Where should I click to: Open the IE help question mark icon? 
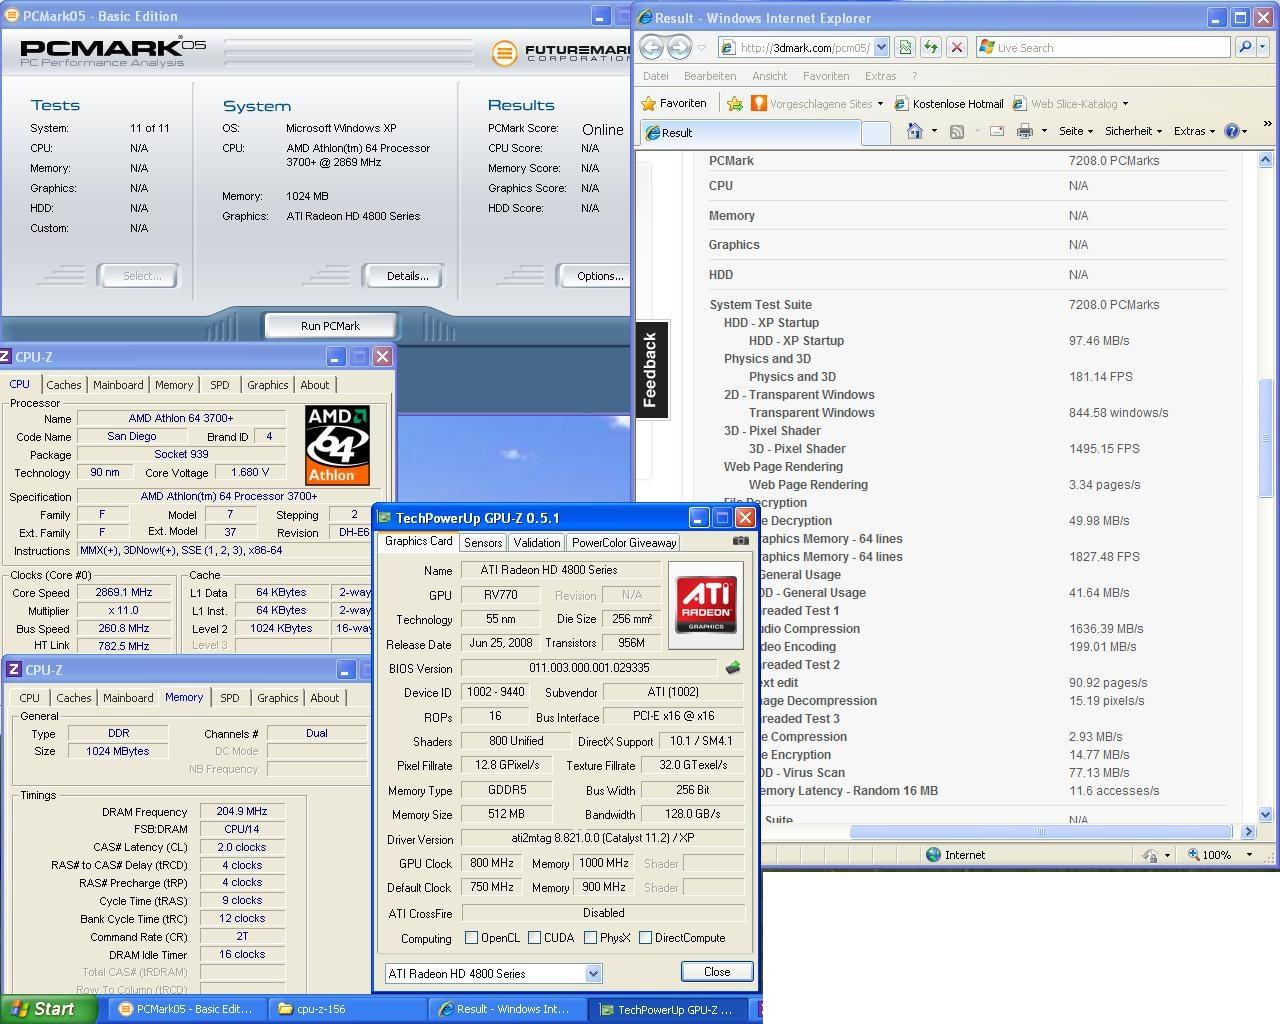1232,131
